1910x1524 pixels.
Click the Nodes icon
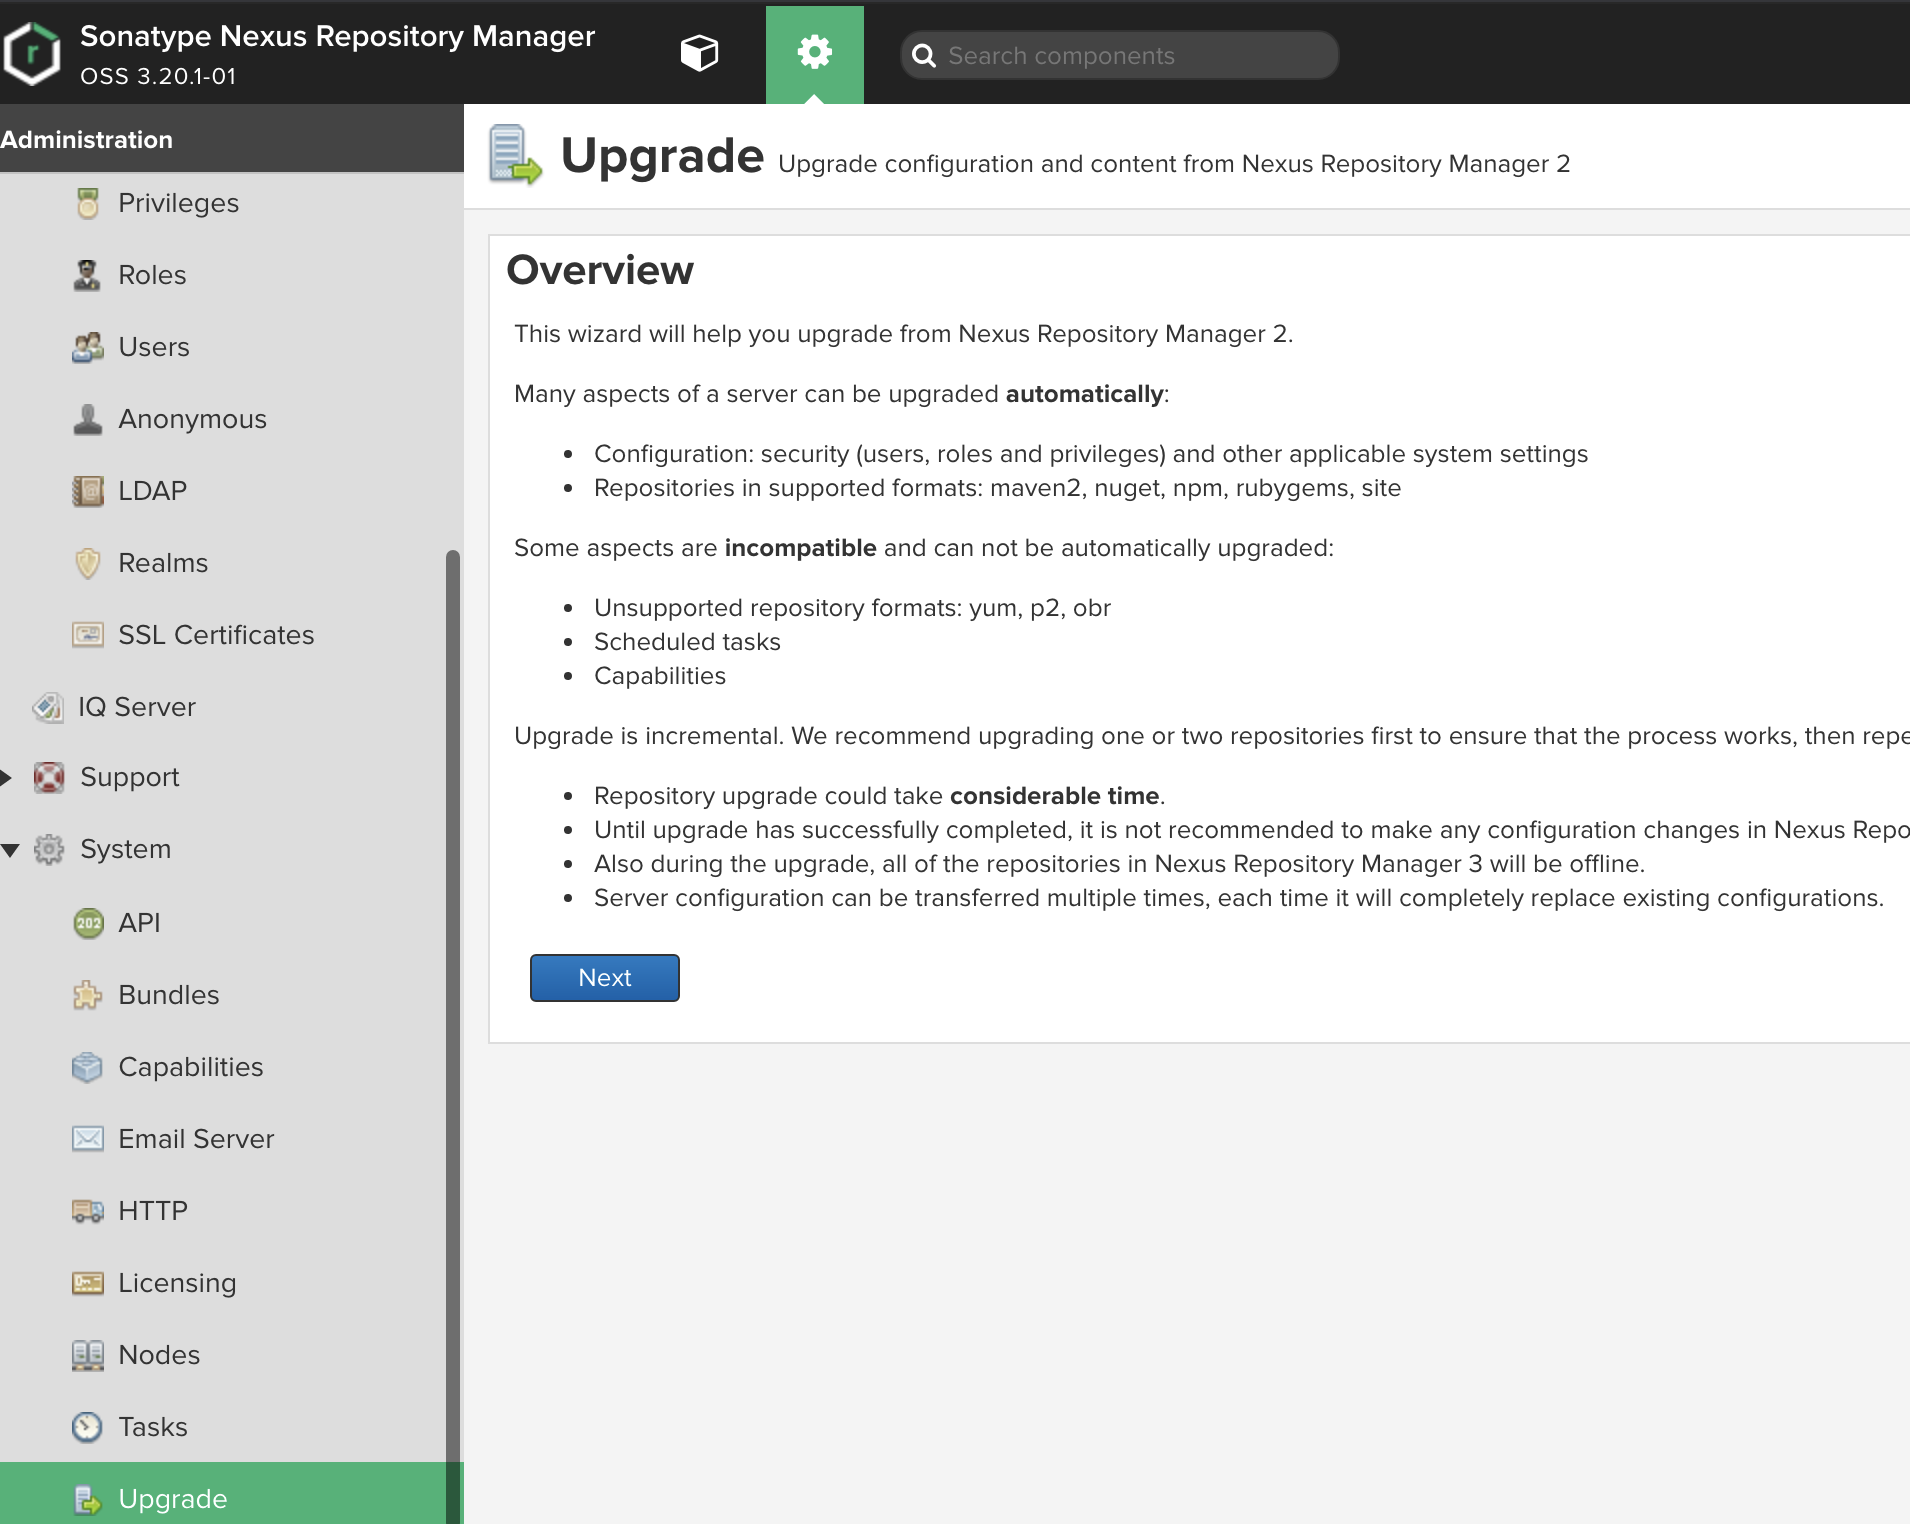pos(88,1355)
